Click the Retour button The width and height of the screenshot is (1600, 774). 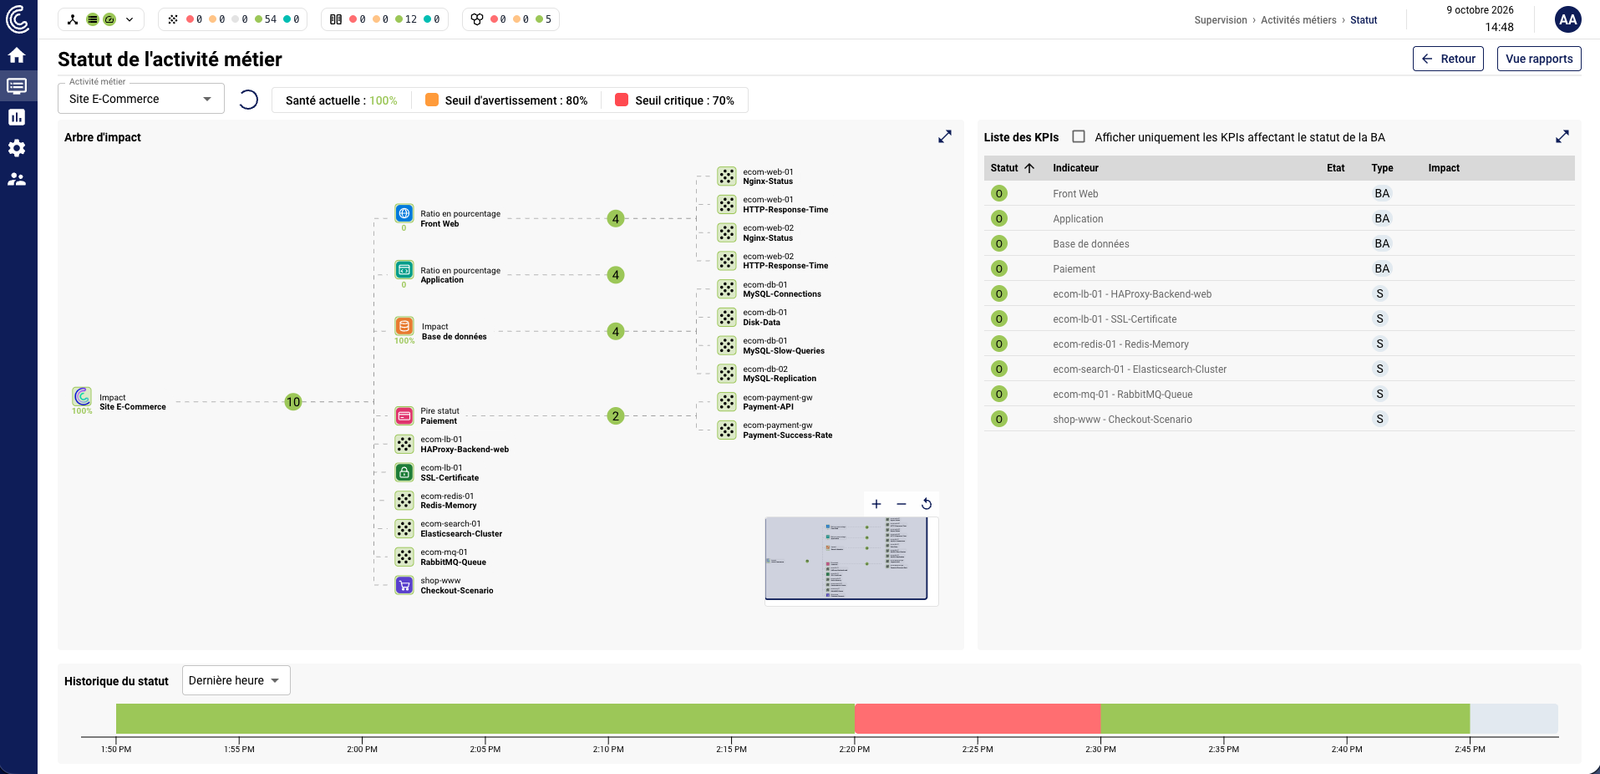pos(1448,59)
